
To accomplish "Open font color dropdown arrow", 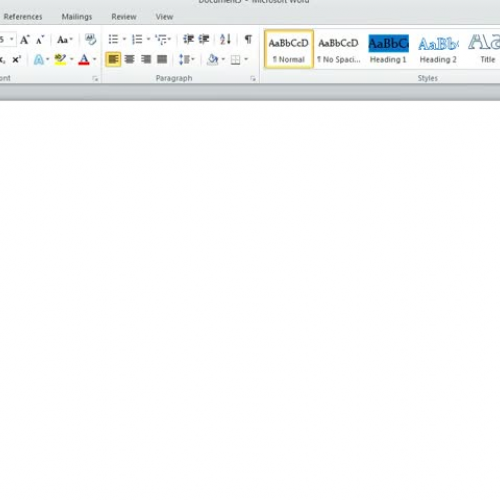I will click(x=94, y=60).
